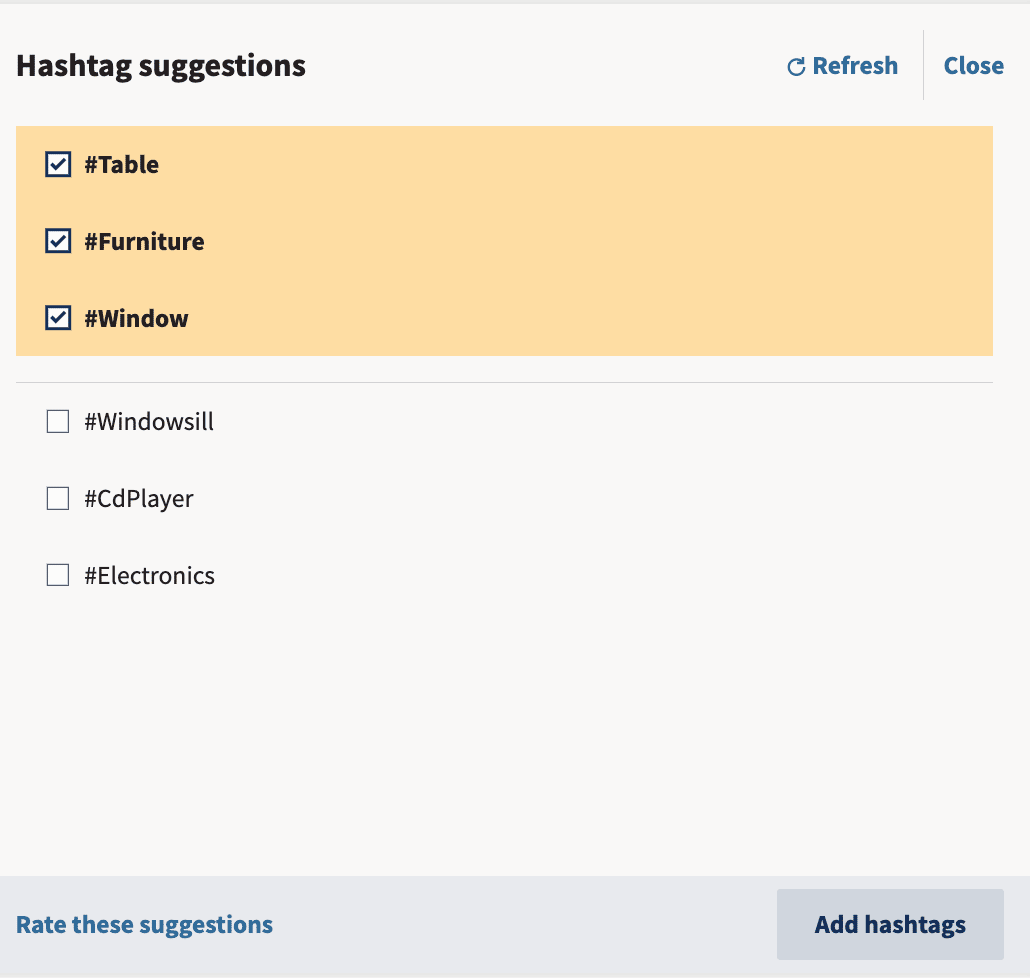
Task: Click the divider line below selected hashtags
Action: tap(504, 382)
